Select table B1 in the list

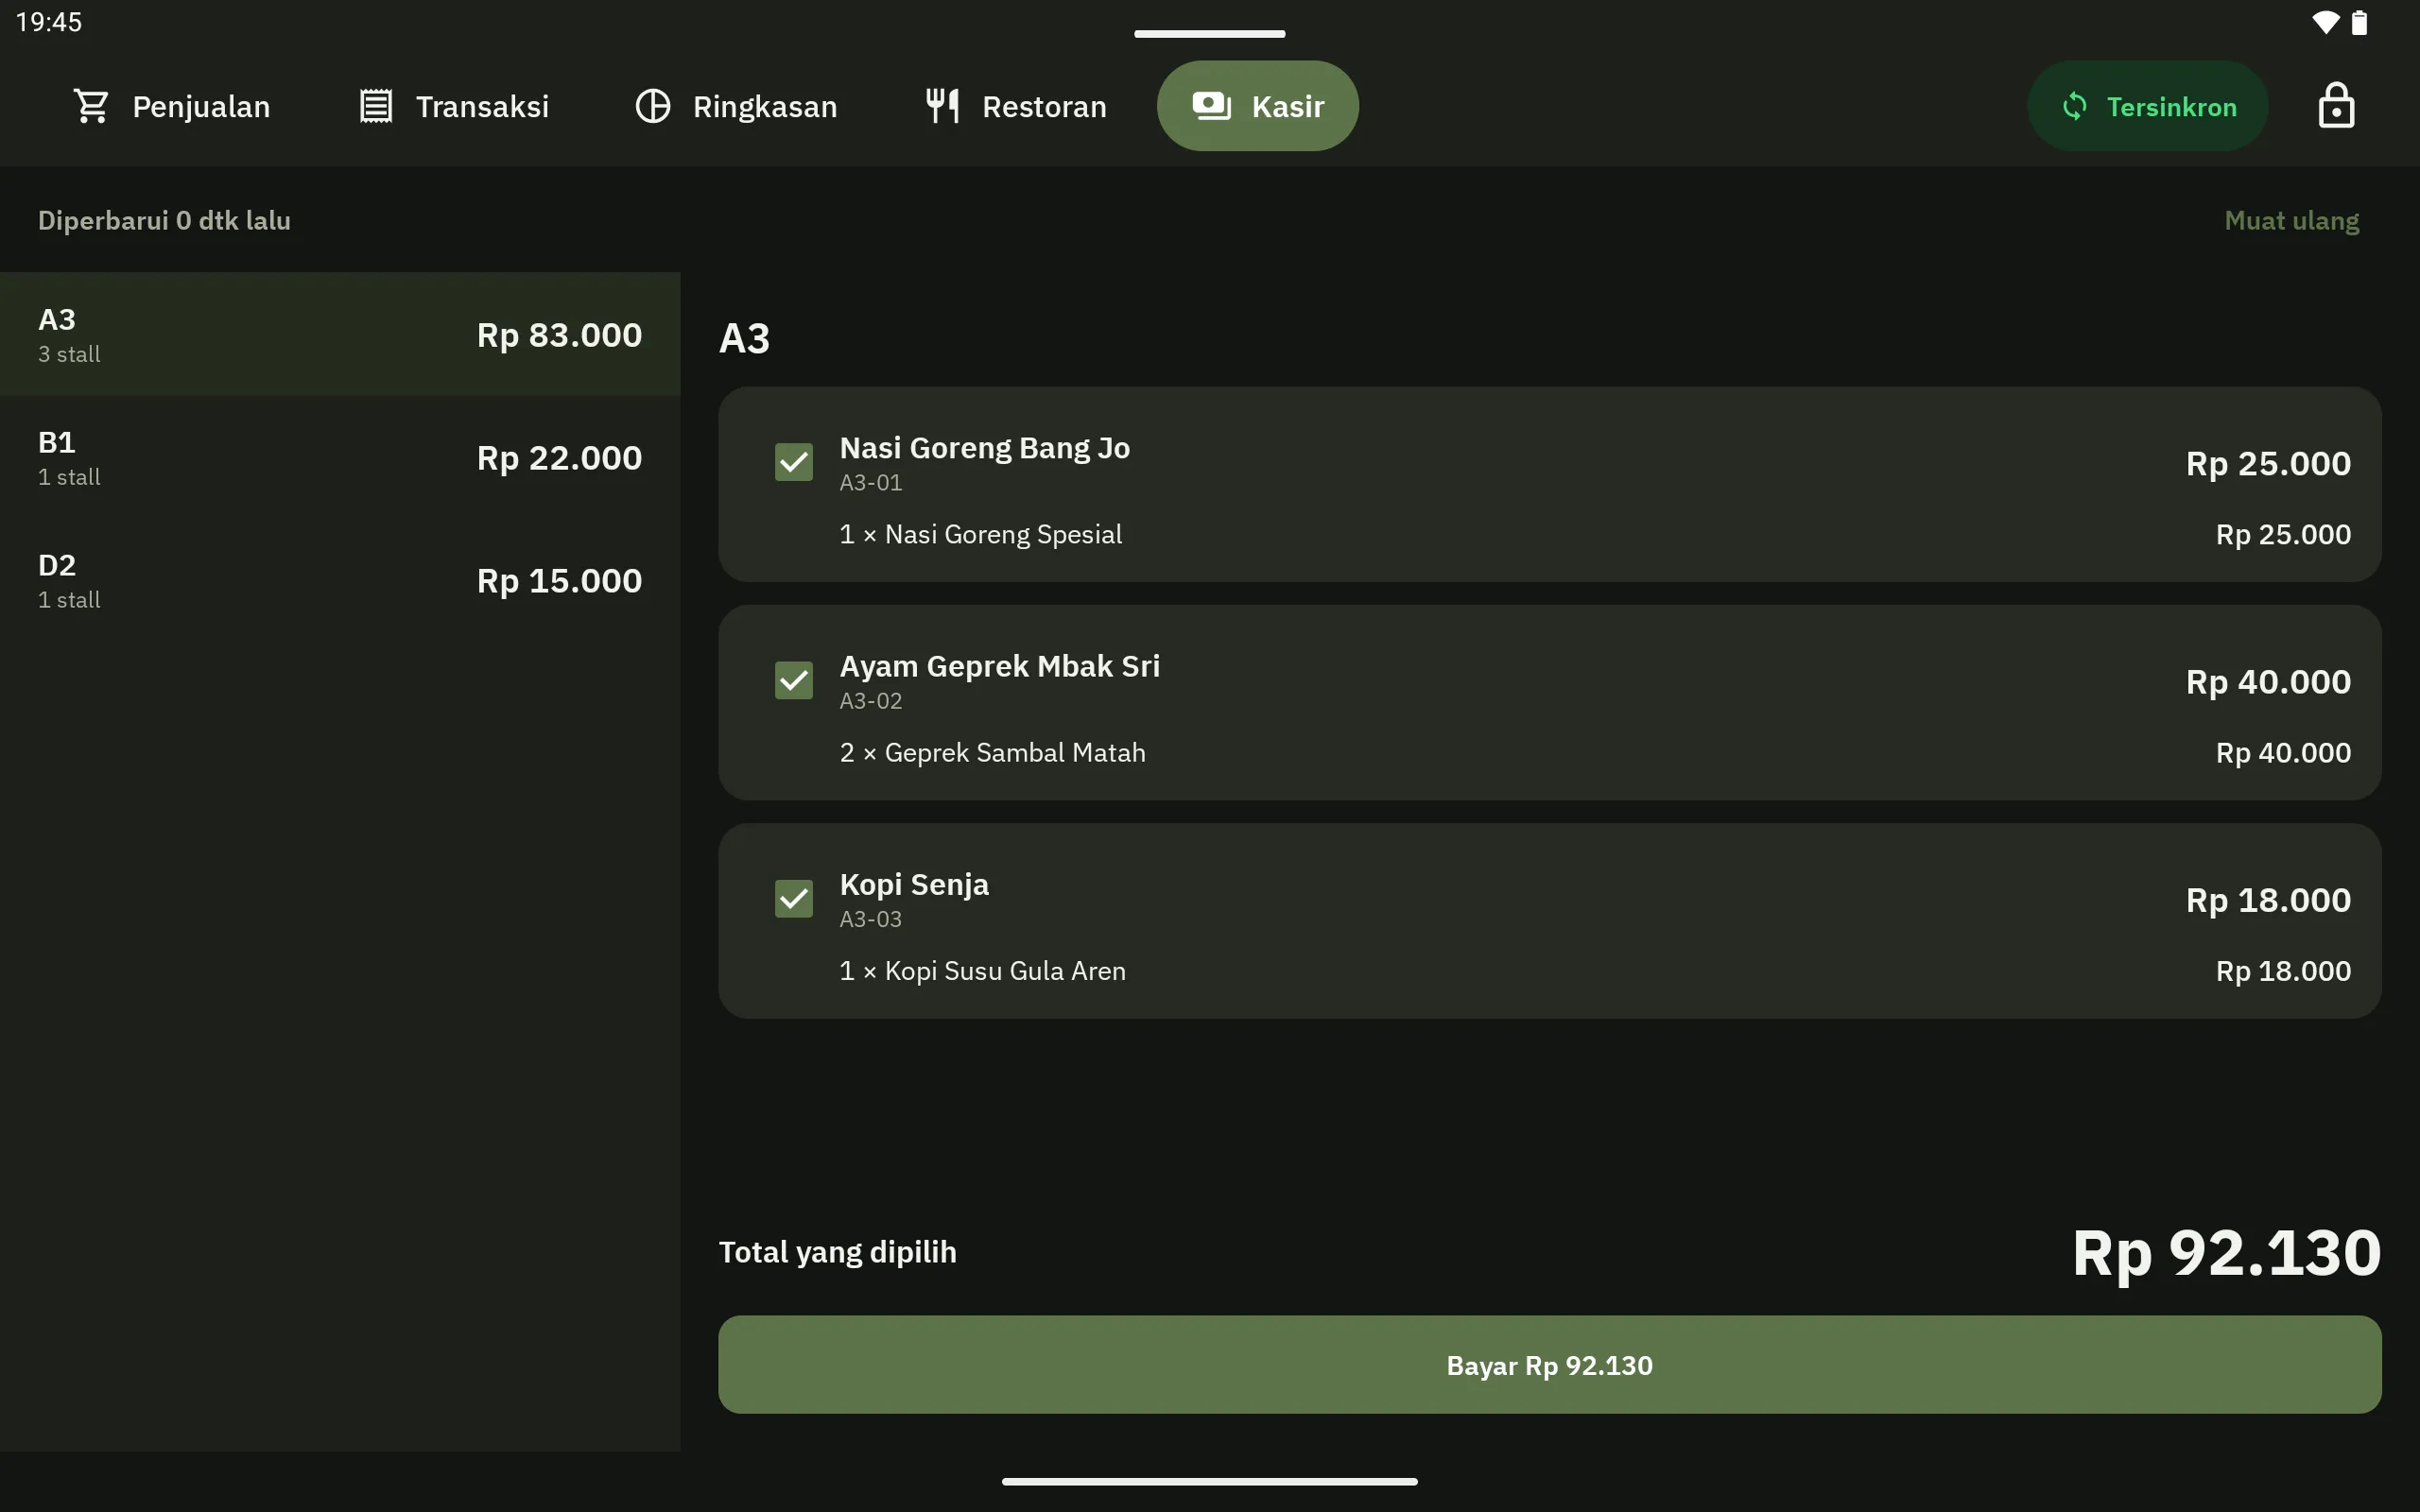(x=340, y=458)
